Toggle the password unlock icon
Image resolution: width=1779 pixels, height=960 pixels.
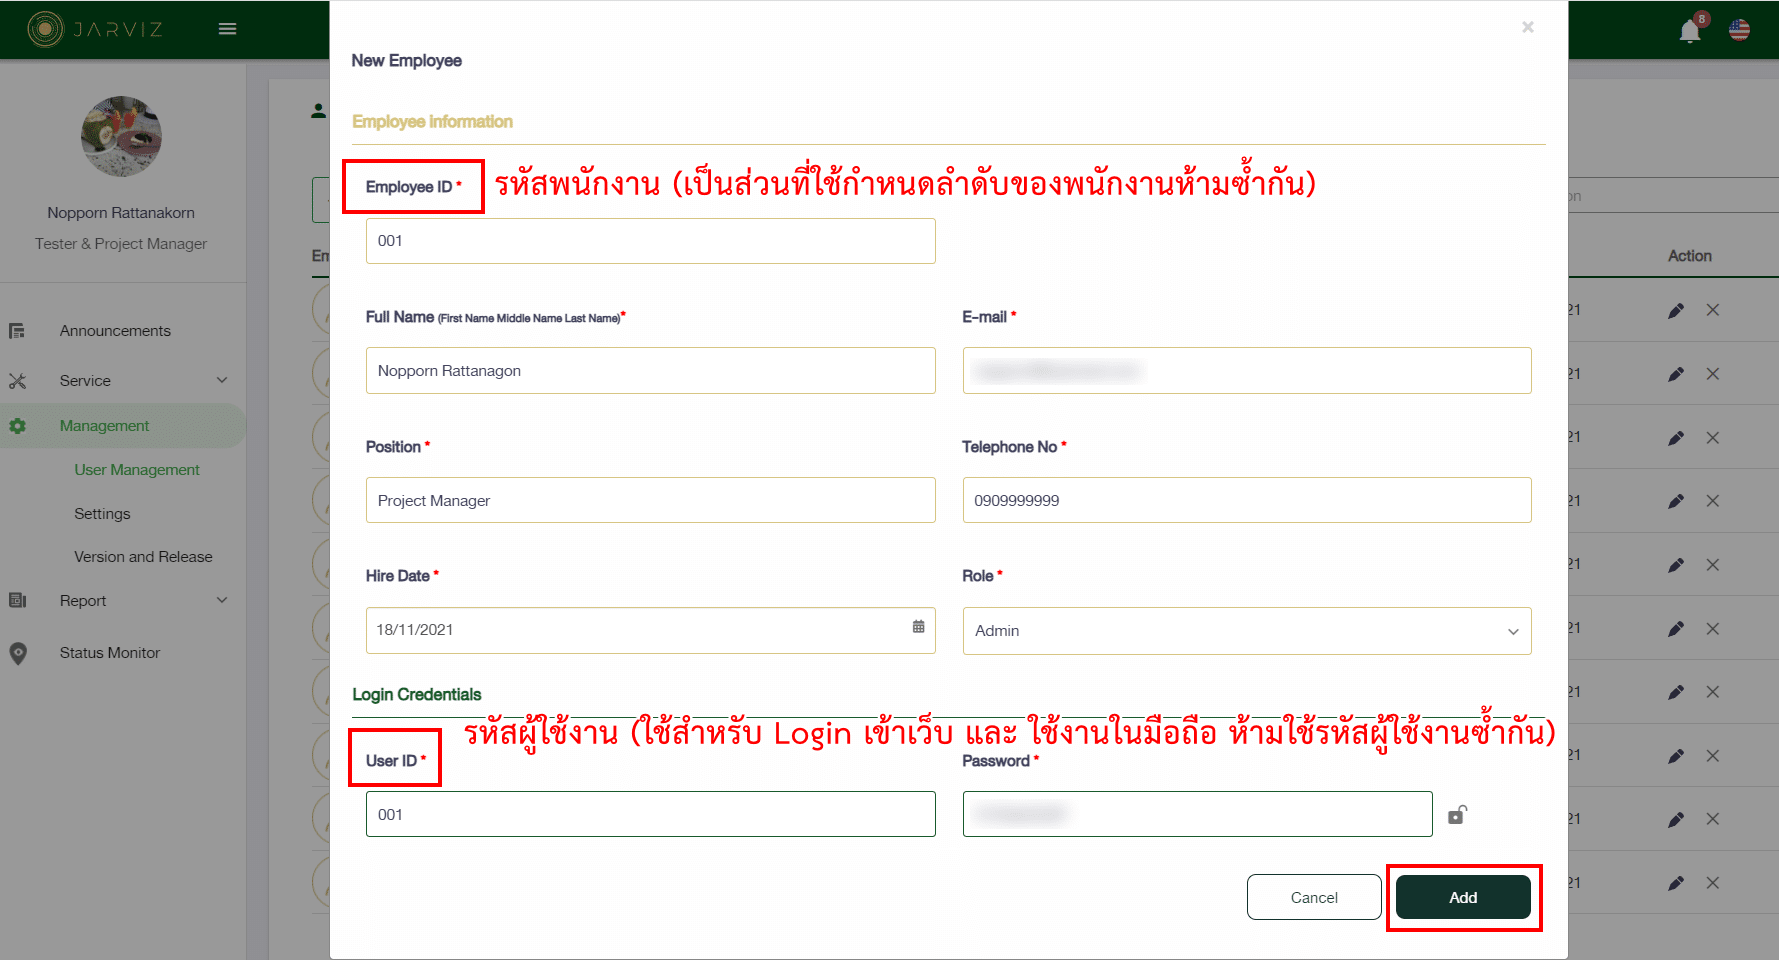coord(1457,815)
